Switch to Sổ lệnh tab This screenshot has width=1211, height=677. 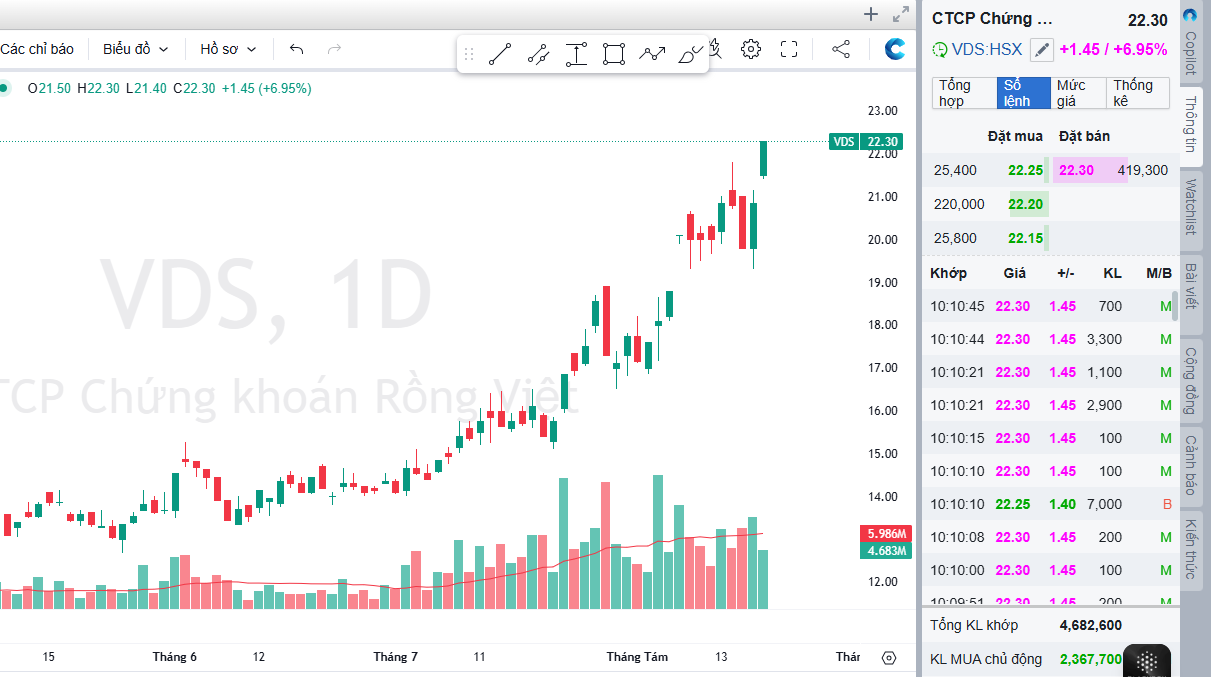point(1022,93)
